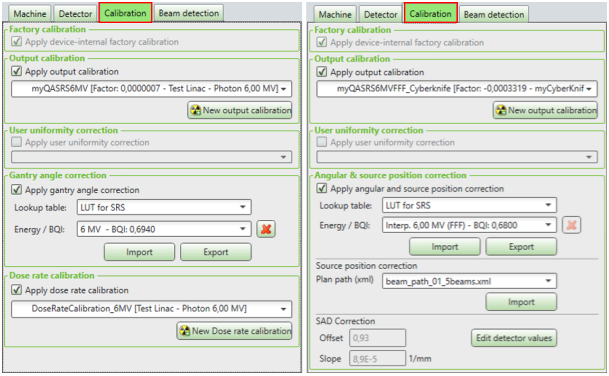Image resolution: width=609 pixels, height=376 pixels.
Task: Toggle Apply dose rate calibration checkbox
Action: [x=16, y=290]
